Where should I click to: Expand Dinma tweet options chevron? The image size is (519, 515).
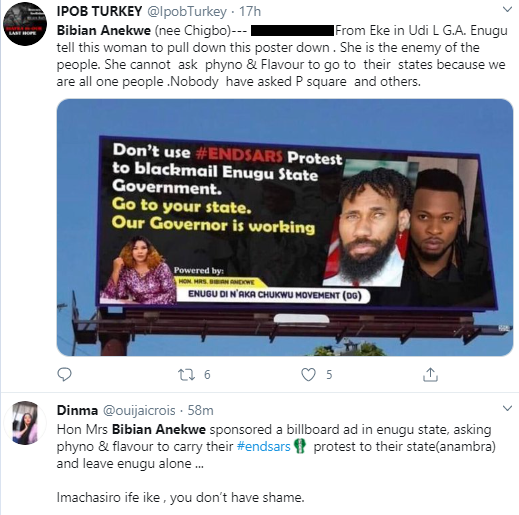tap(507, 408)
